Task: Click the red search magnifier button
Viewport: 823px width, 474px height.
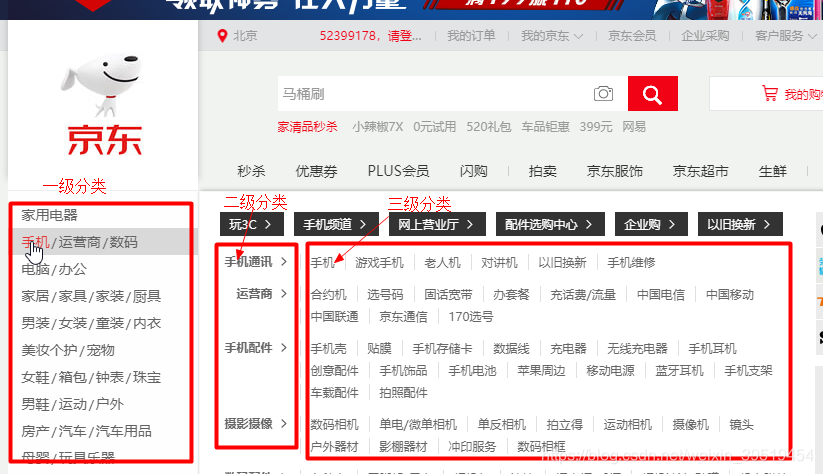Action: (x=652, y=94)
